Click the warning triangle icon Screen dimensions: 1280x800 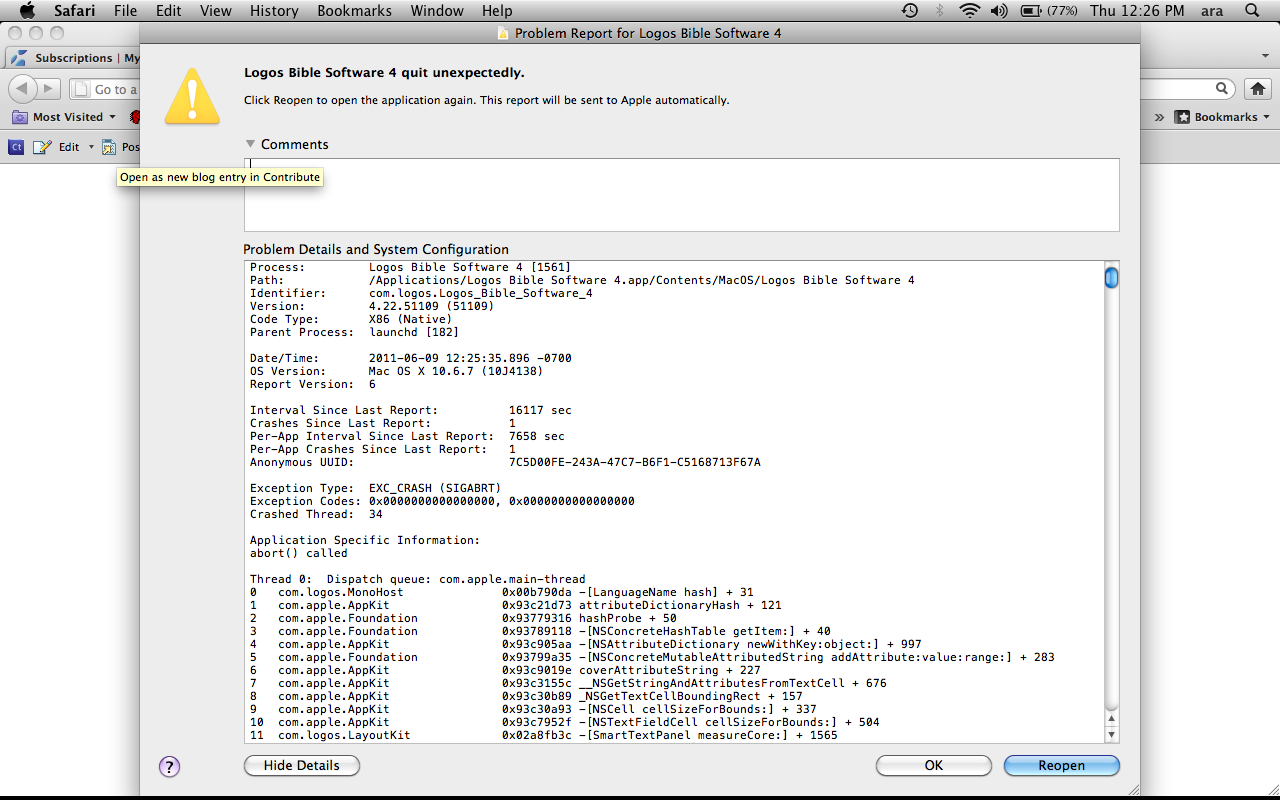192,96
